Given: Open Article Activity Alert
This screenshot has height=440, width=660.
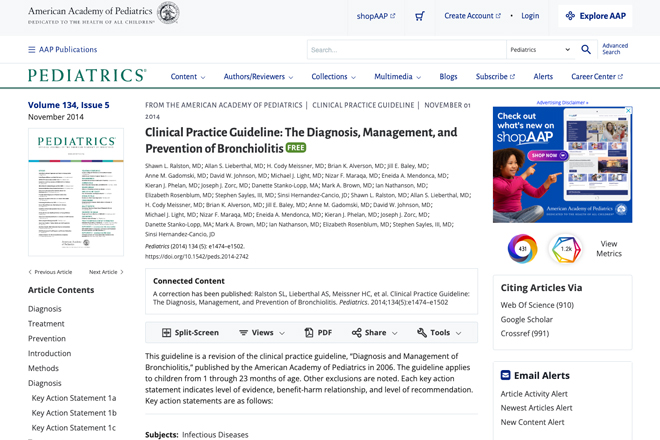Looking at the screenshot, I should (534, 394).
